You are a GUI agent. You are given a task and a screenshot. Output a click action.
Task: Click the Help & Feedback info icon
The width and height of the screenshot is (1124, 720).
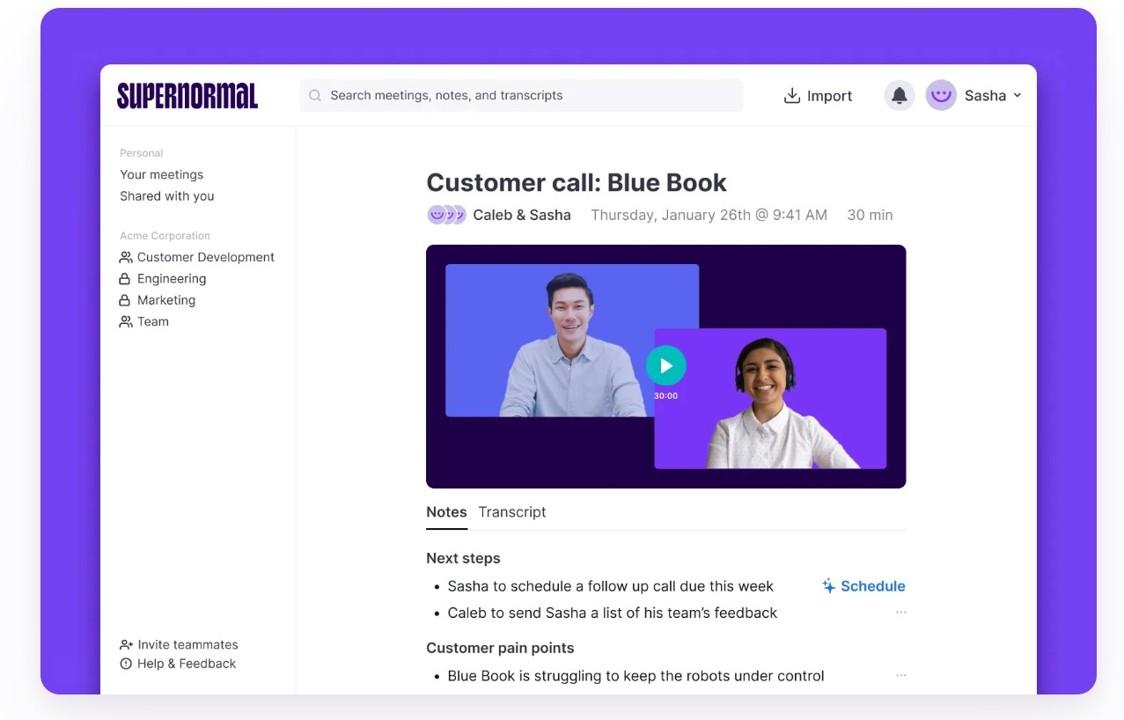126,663
